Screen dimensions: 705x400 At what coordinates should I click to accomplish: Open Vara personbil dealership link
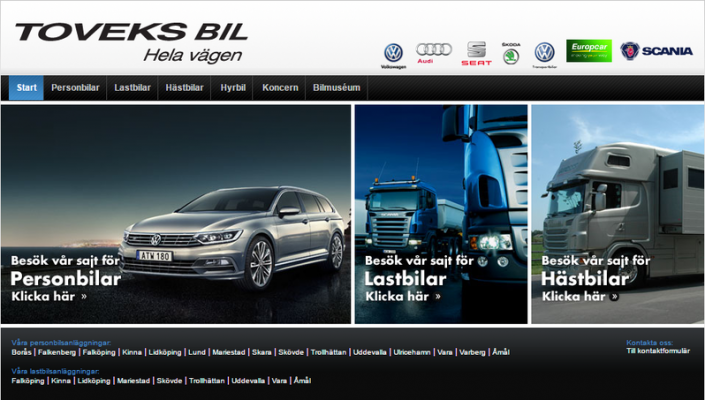coord(445,352)
